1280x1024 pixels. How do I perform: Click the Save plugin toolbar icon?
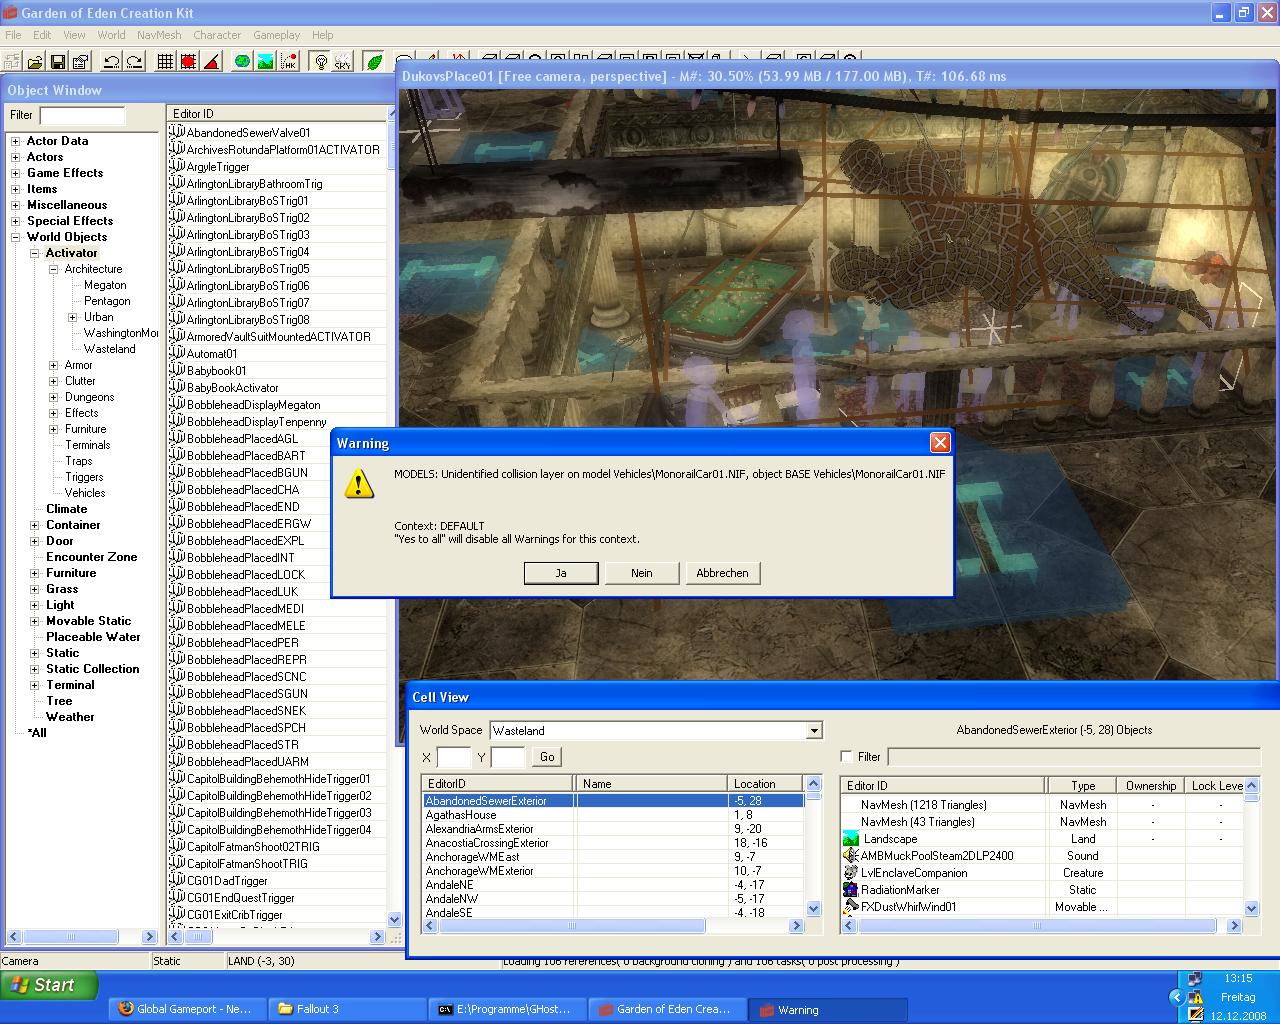58,62
